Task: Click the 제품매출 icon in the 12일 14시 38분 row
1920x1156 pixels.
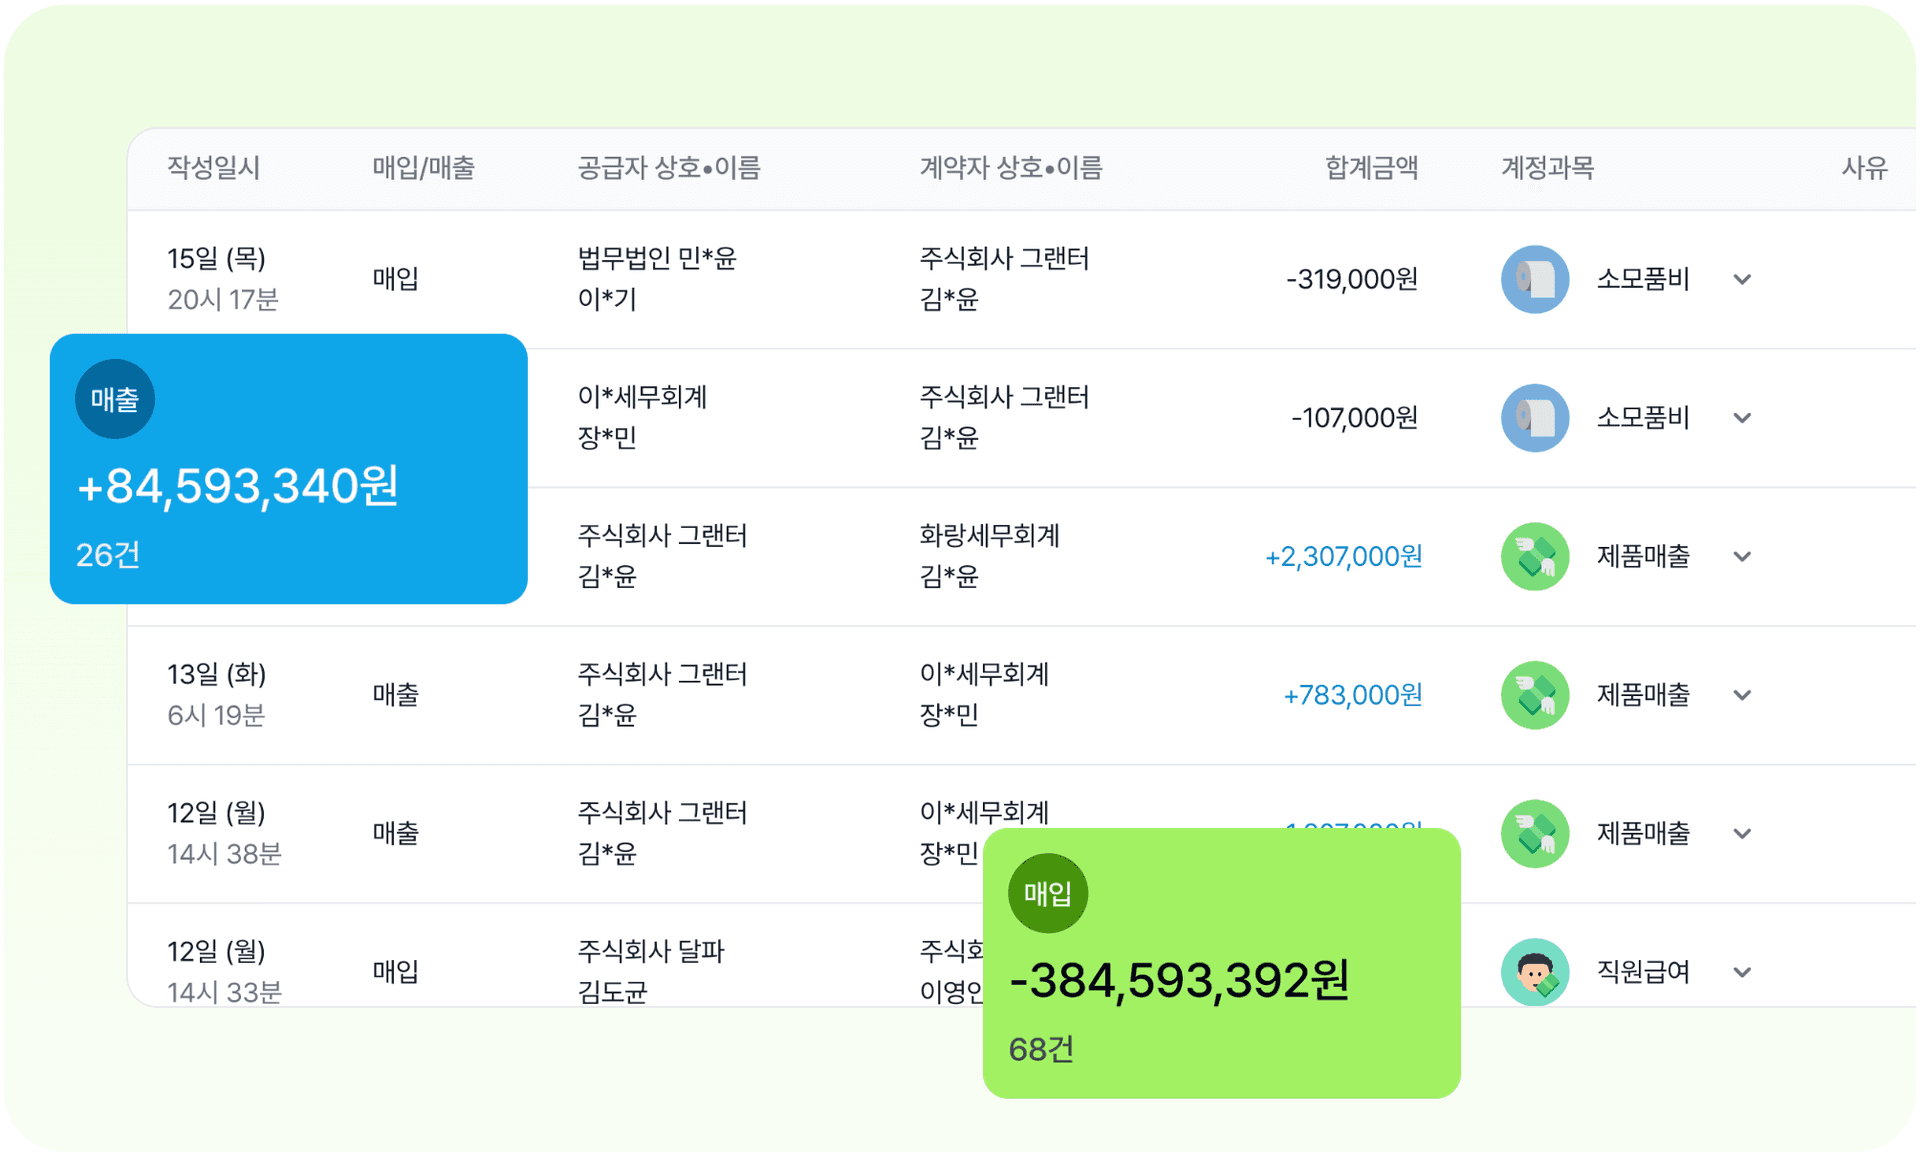Action: 1534,833
